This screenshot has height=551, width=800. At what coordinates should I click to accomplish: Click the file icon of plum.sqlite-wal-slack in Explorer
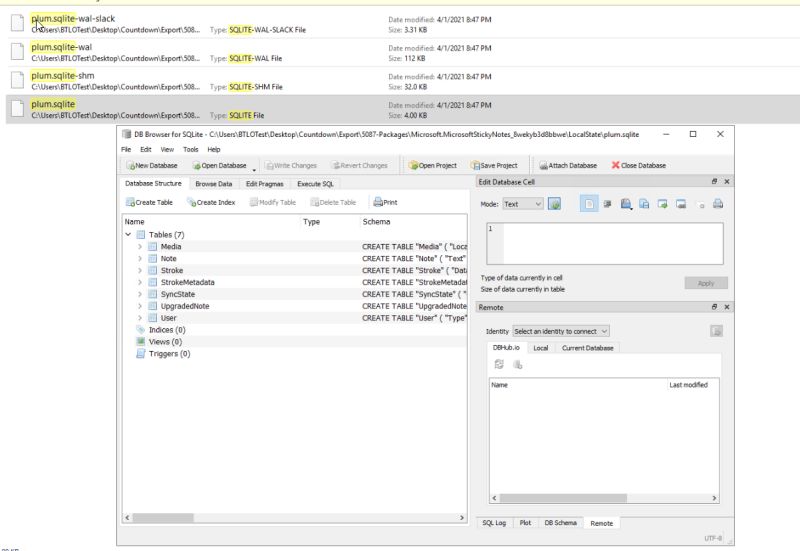click(17, 23)
